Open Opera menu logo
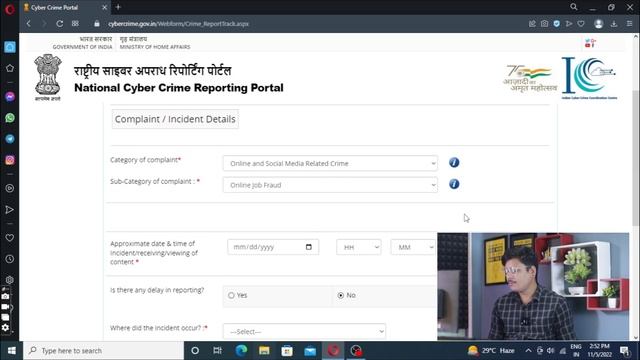640x360 pixels. point(9,9)
